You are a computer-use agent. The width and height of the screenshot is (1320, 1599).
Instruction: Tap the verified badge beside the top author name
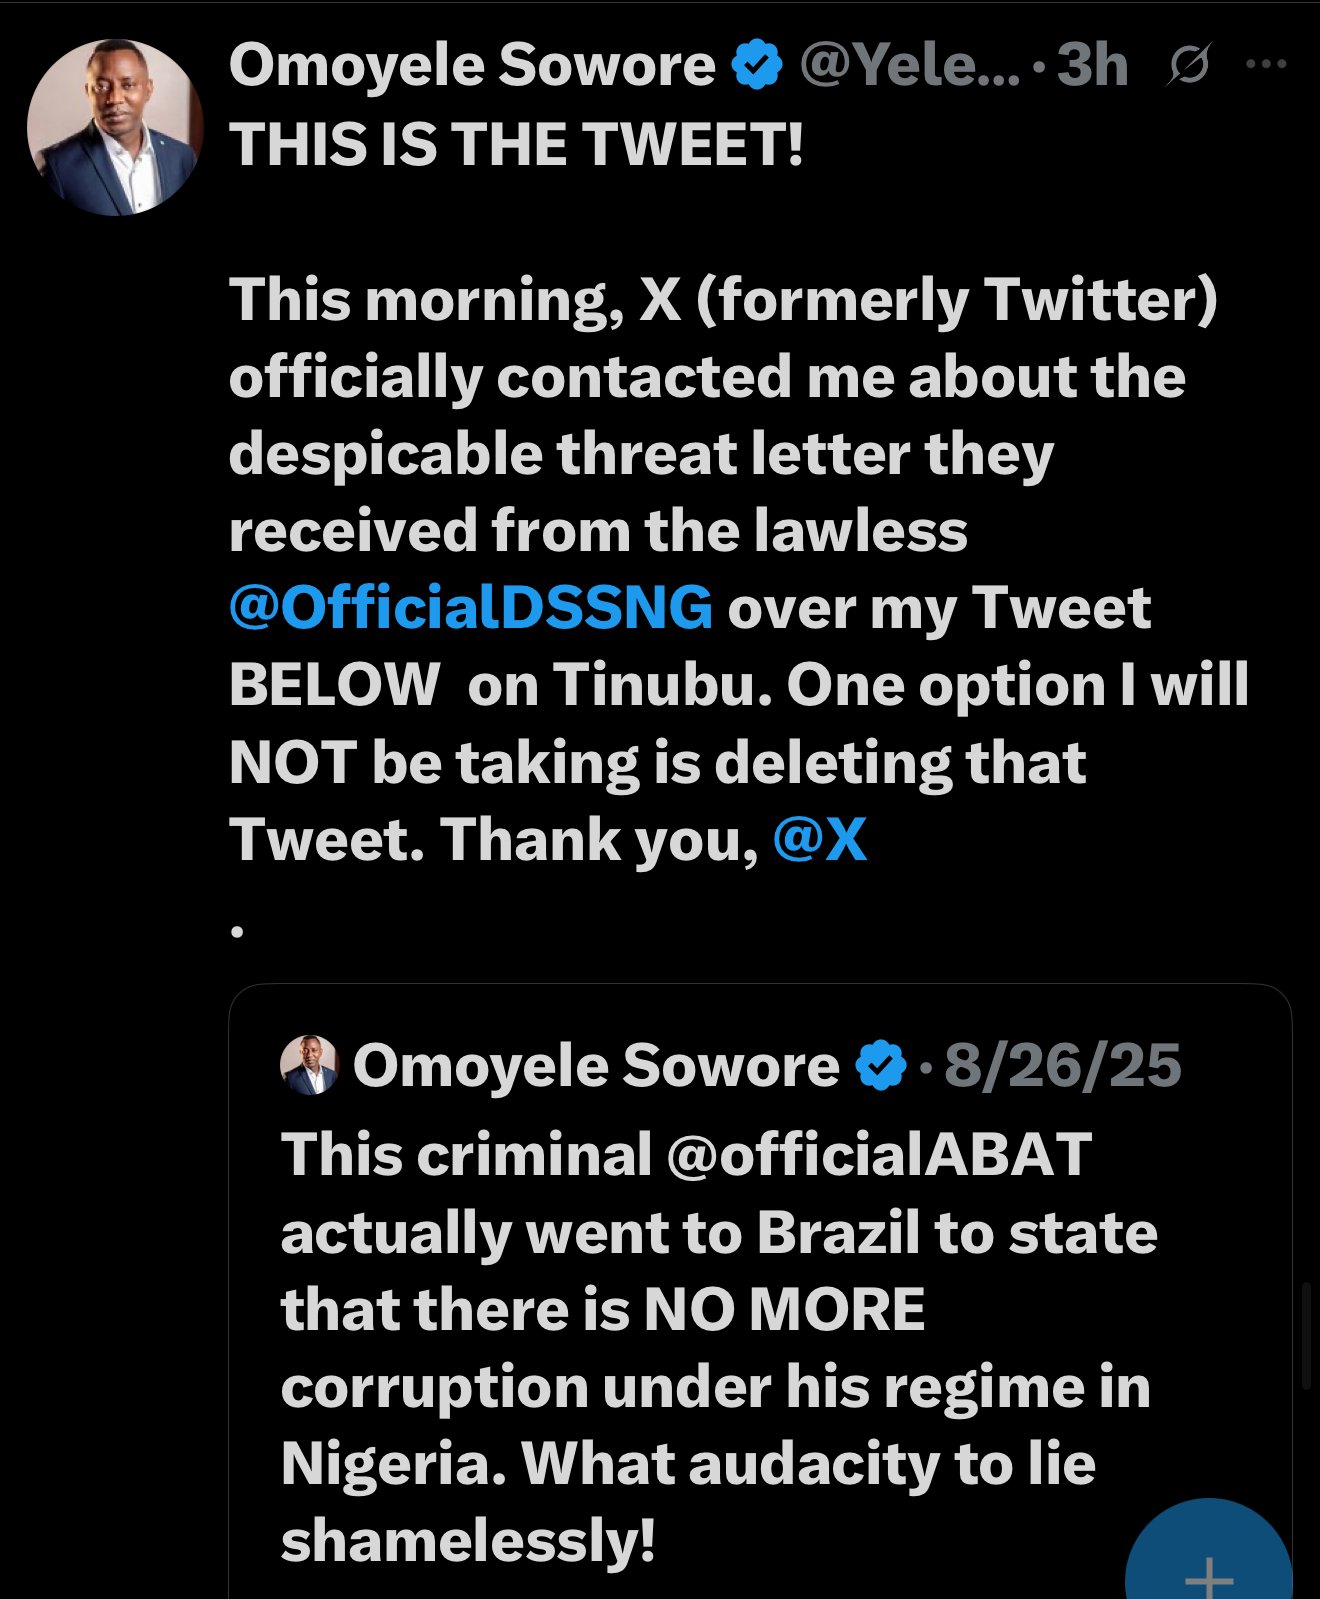pyautogui.click(x=757, y=66)
